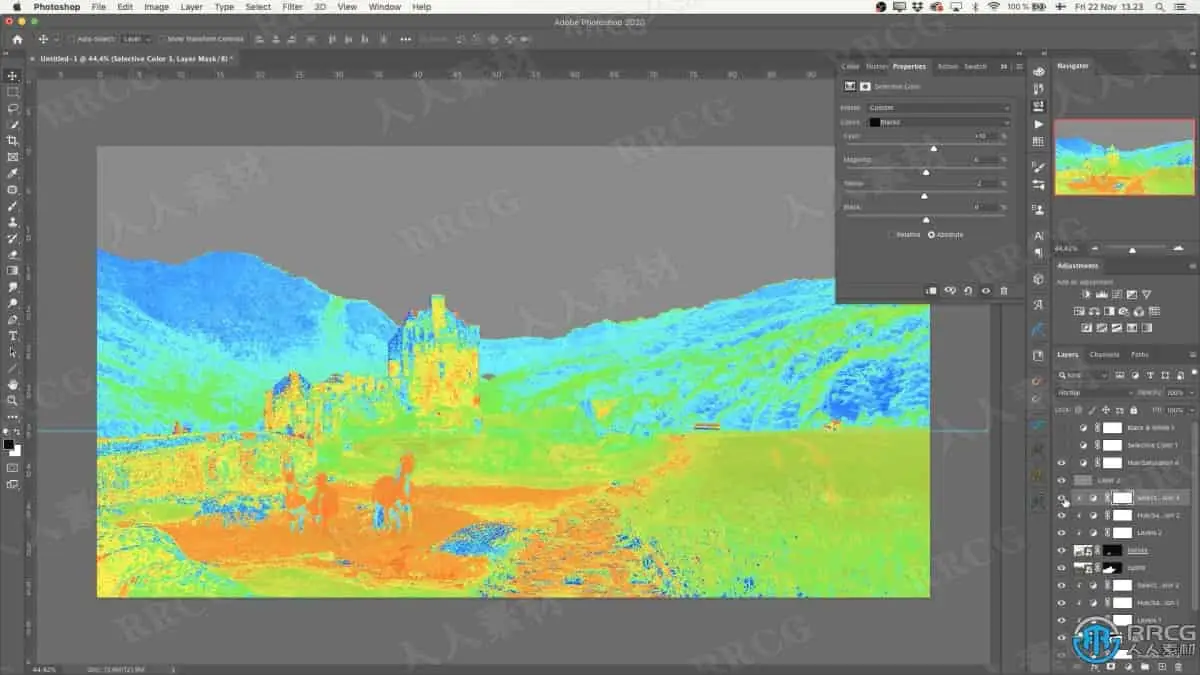Enable Show Transform Controls checkbox
The image size is (1200, 675).
pos(162,39)
